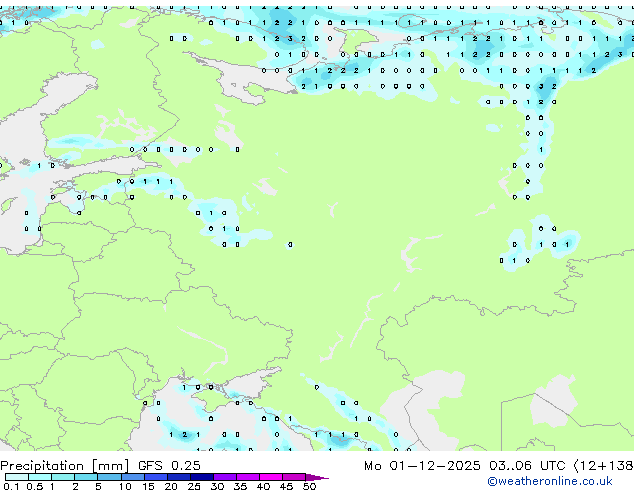Viewport: 634px width, 490px height.
Task: Click the date 'Mo 01-12-2025'
Action: (422, 466)
